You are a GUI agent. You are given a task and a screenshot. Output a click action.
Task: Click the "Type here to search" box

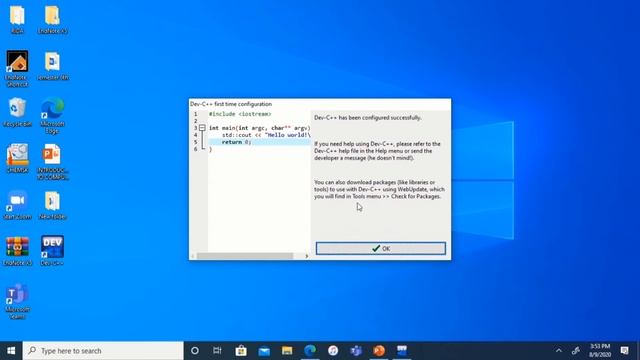[103, 351]
